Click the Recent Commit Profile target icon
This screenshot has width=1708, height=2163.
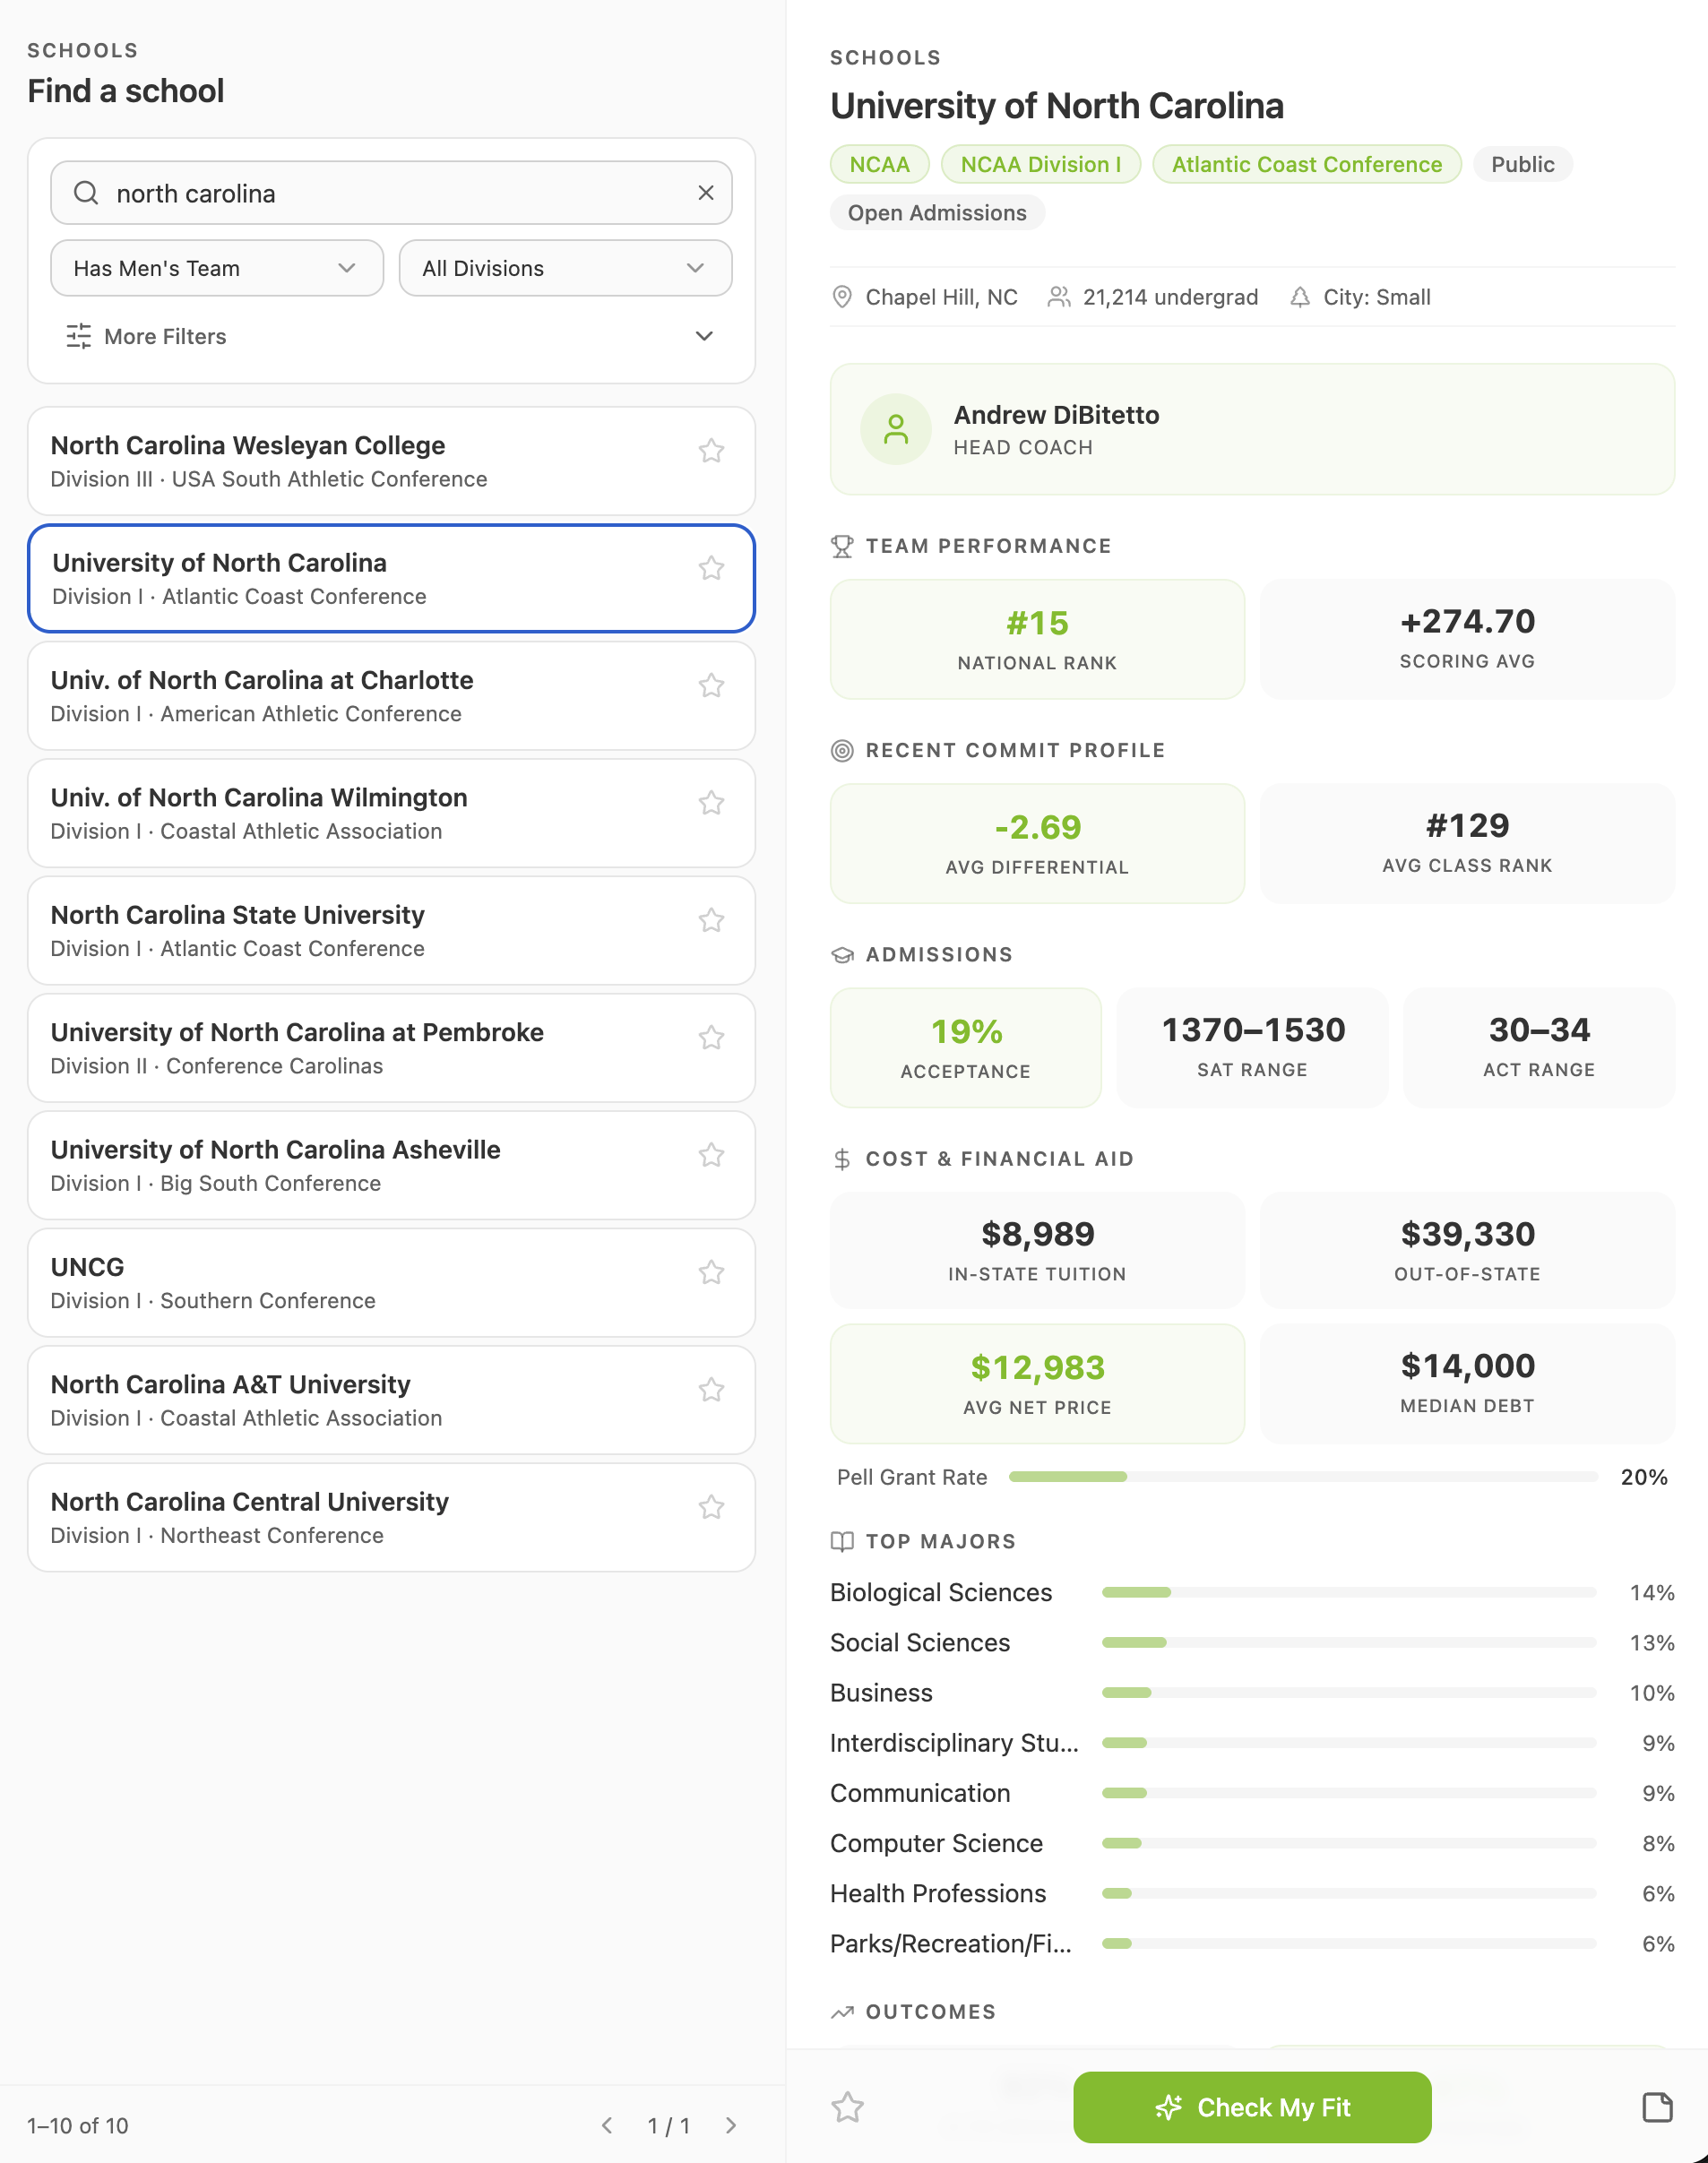pyautogui.click(x=842, y=751)
